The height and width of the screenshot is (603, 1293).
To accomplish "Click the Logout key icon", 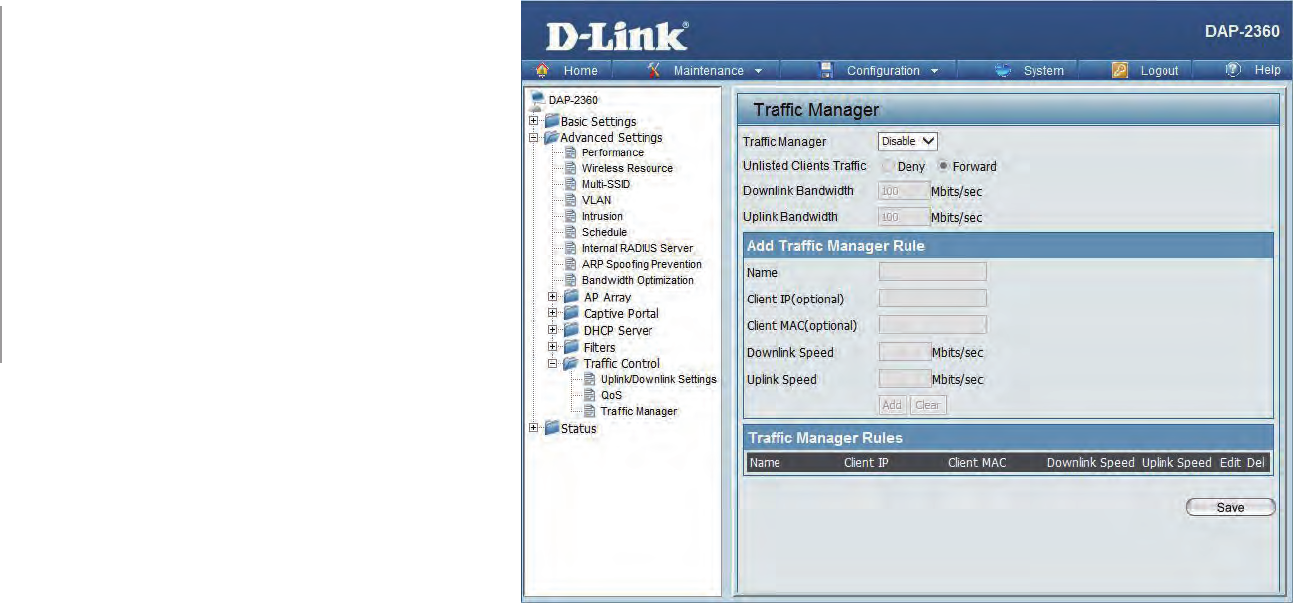I will coord(1120,70).
